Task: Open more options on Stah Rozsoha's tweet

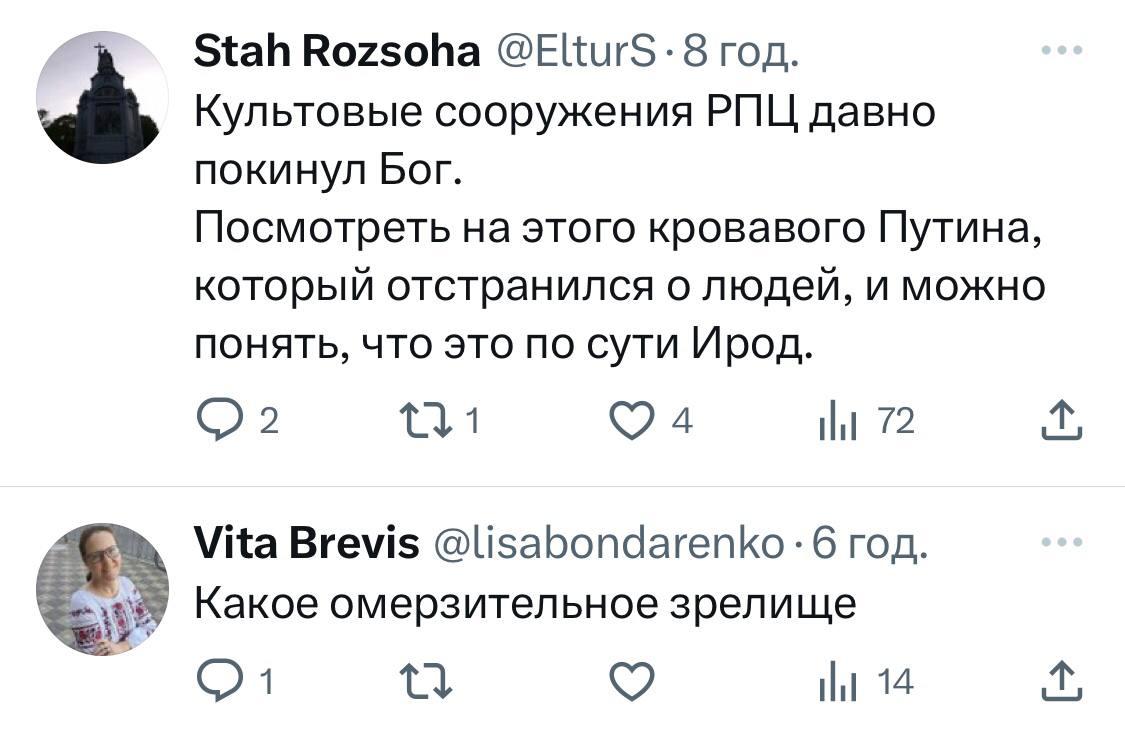Action: [x=1061, y=50]
